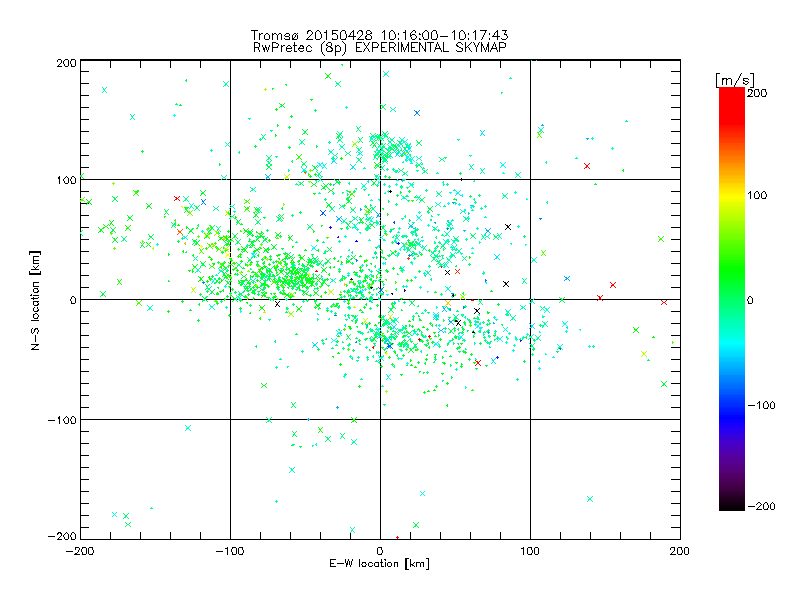The height and width of the screenshot is (600, 800).
Task: Click the x-axis tick label '-200'
Action: coord(80,551)
